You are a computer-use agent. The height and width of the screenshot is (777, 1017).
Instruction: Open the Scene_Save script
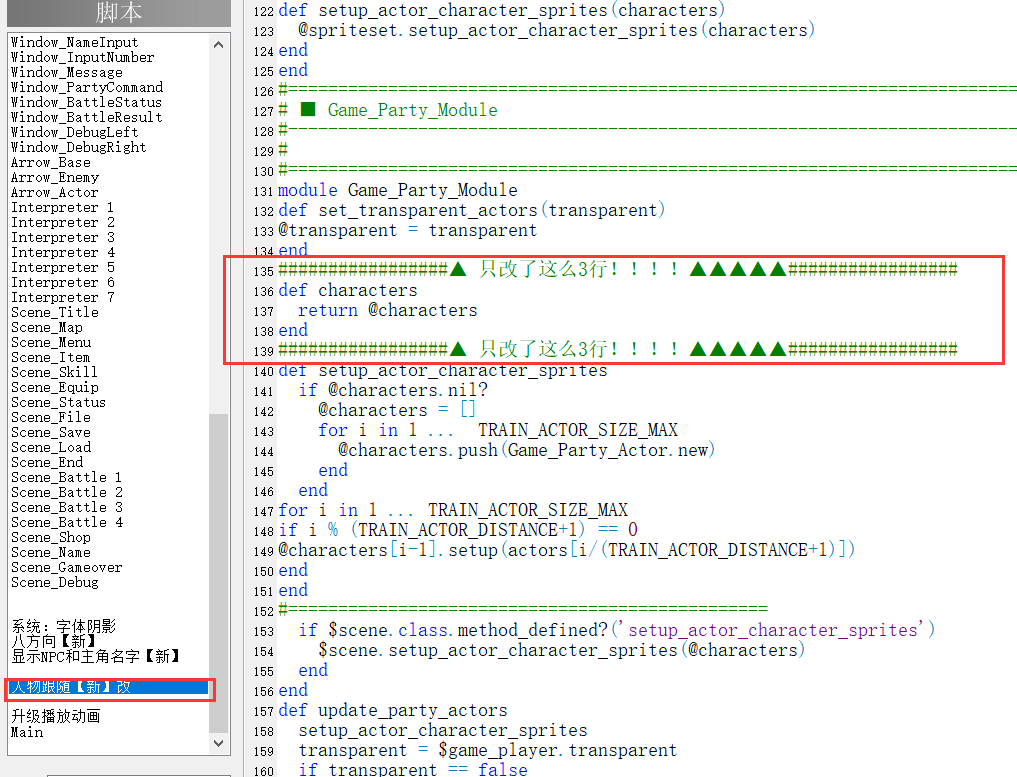coord(51,432)
